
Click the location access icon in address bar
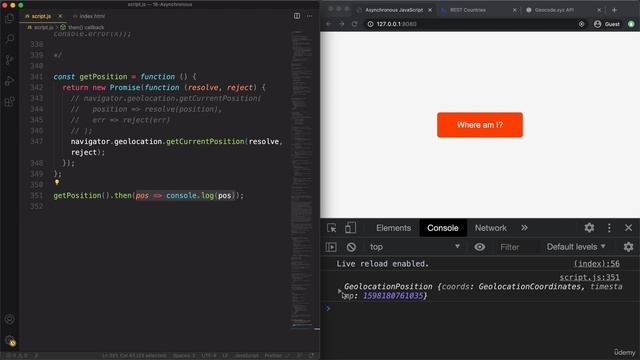click(x=581, y=24)
